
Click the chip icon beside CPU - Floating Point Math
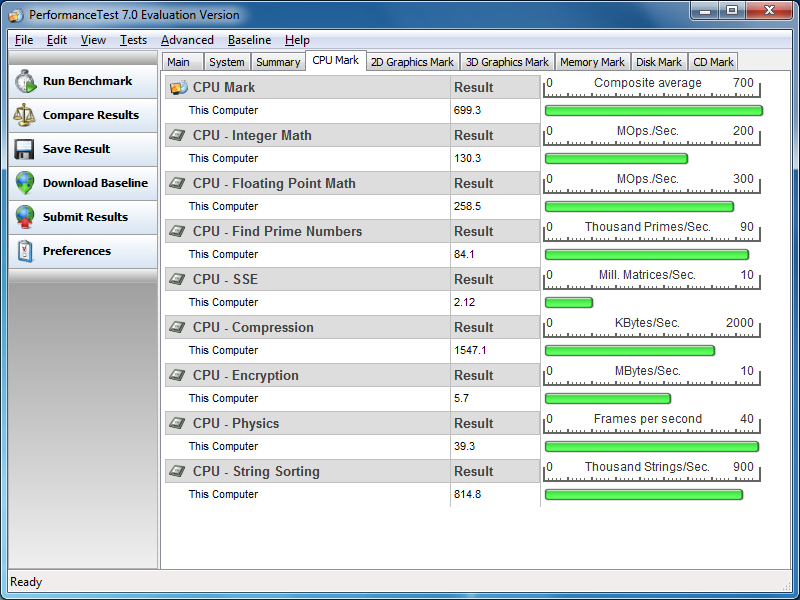tap(177, 183)
